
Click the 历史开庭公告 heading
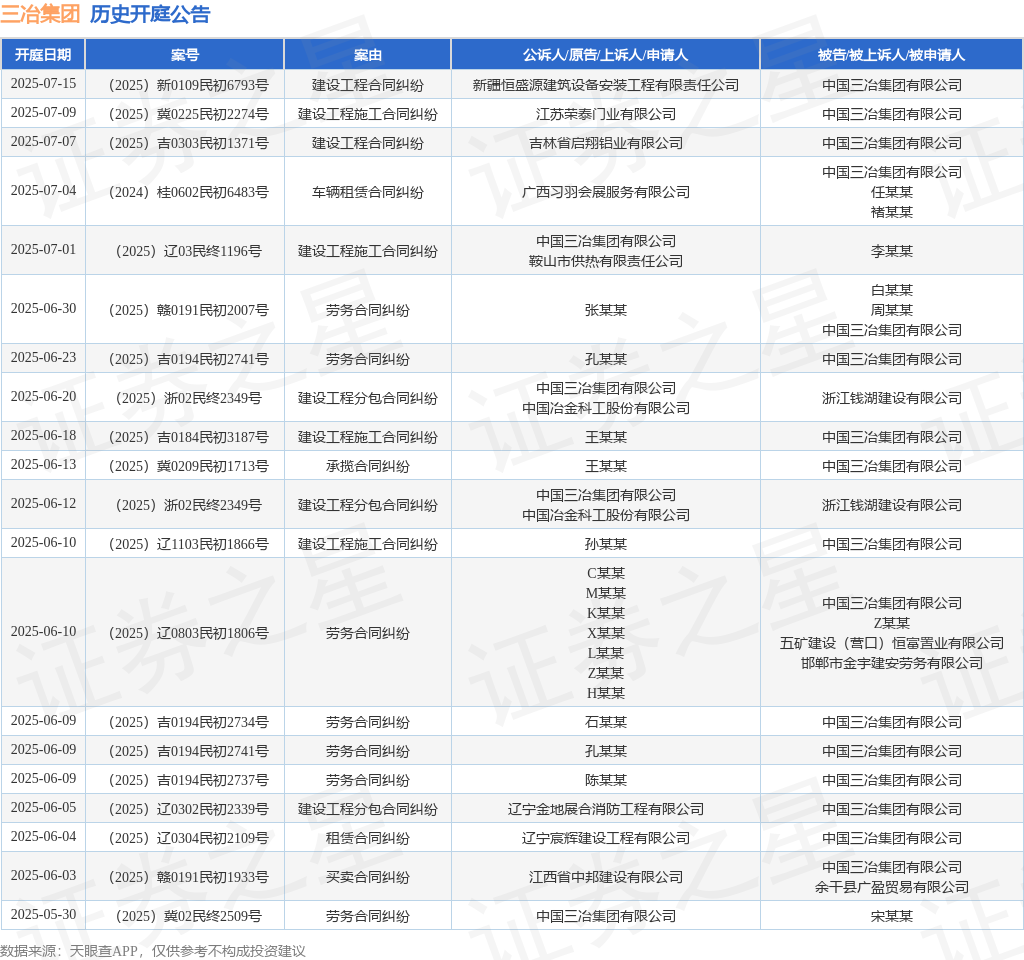click(x=150, y=14)
